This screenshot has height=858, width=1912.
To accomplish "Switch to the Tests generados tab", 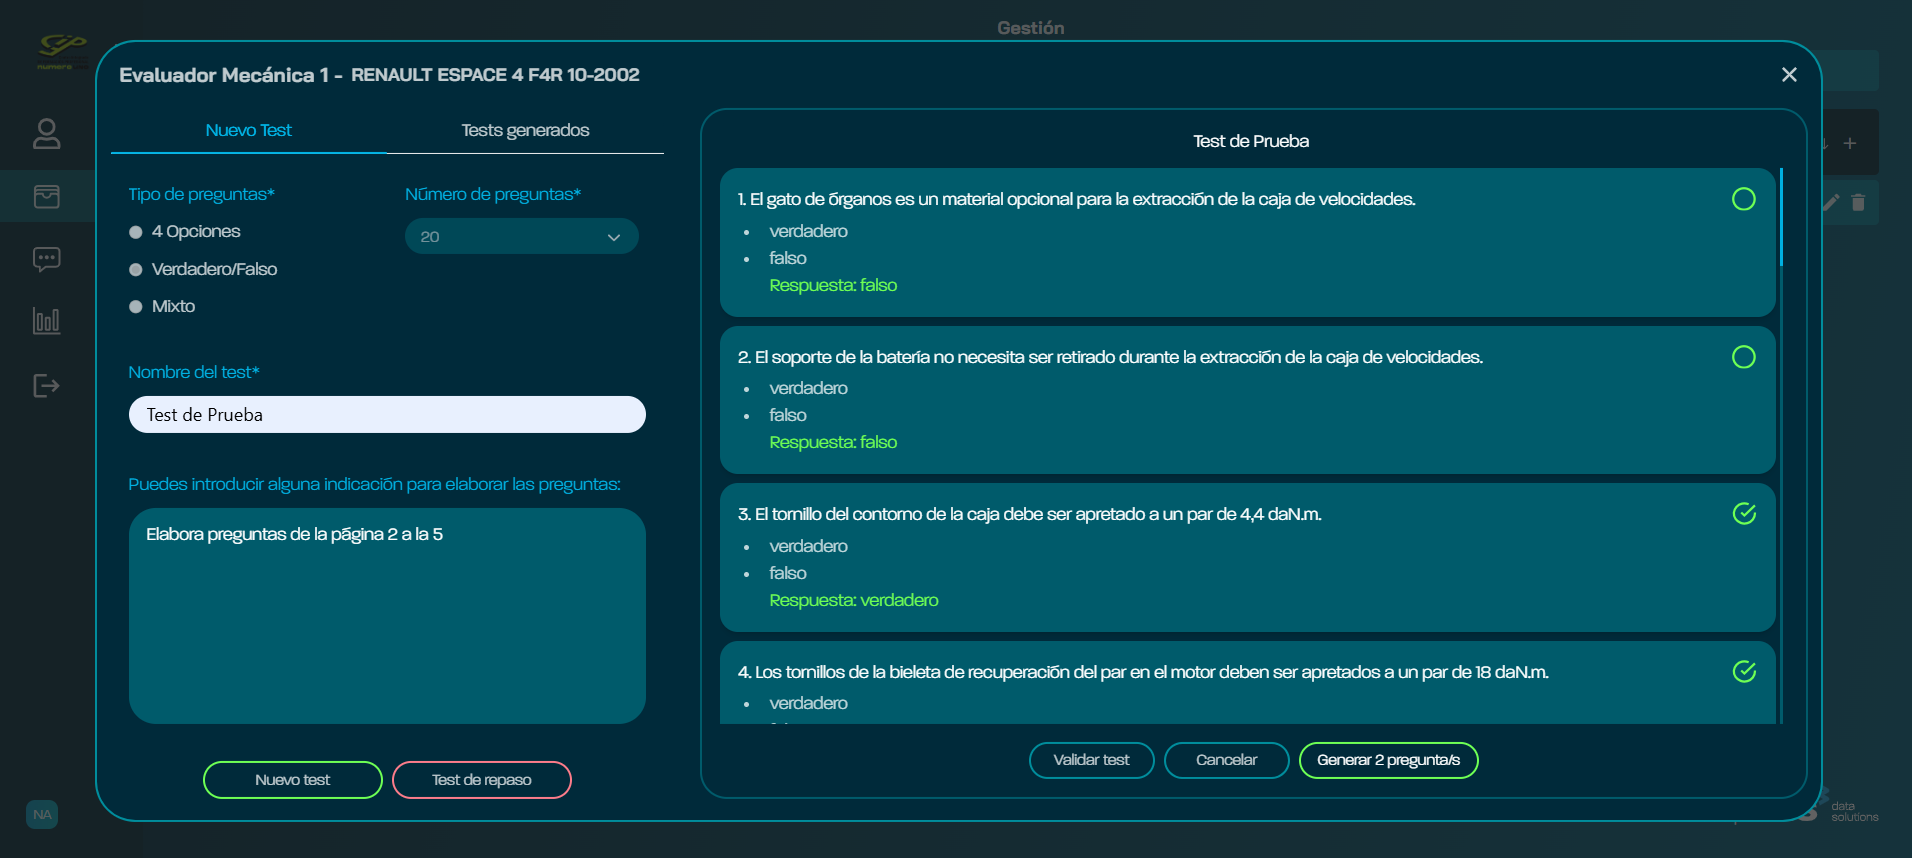I will click(x=525, y=131).
